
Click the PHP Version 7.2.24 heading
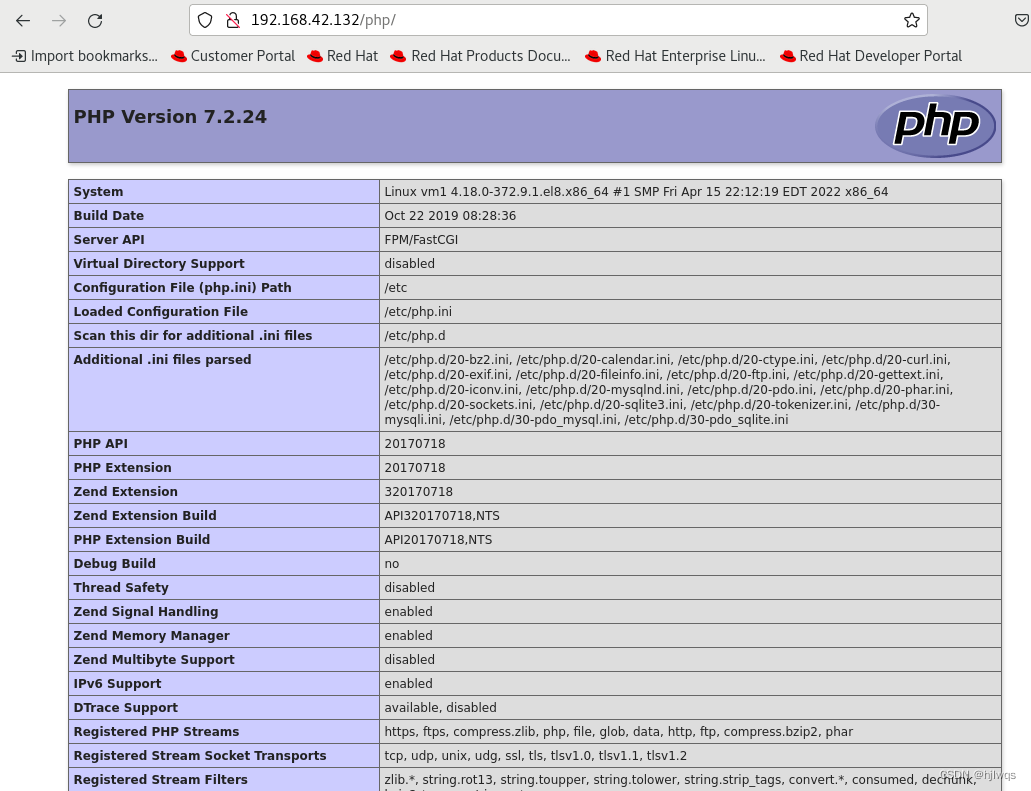tap(170, 117)
